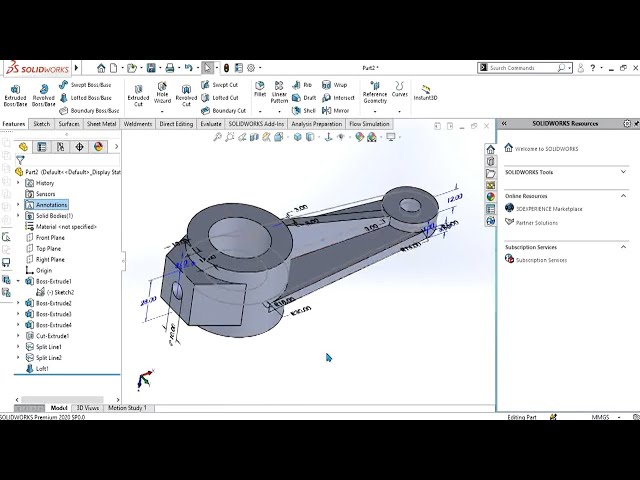Select the Fillet tool
Image resolution: width=640 pixels, height=480 pixels.
click(260, 89)
